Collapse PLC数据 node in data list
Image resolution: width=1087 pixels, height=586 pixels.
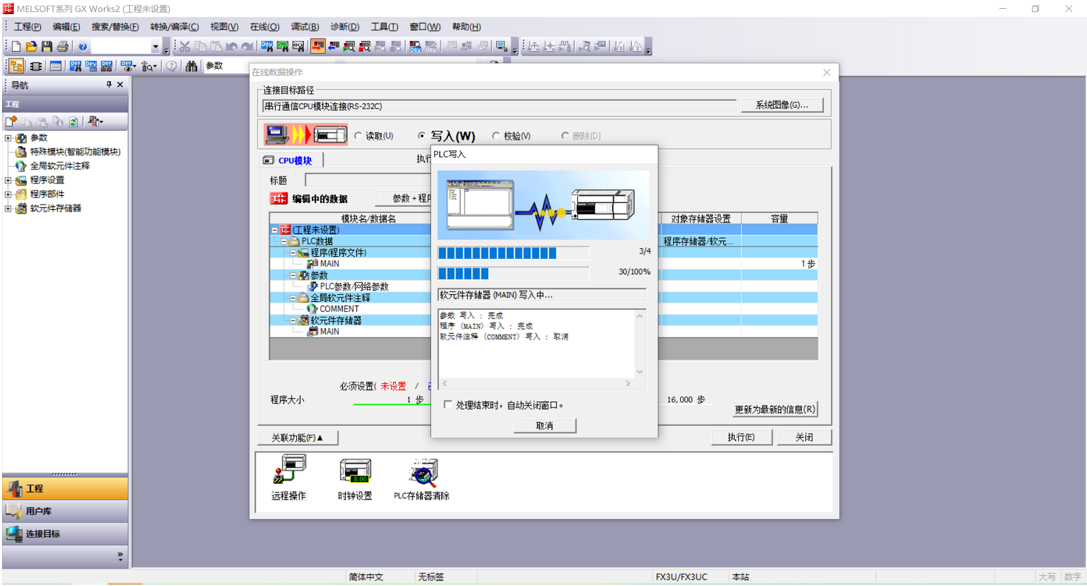(x=284, y=241)
